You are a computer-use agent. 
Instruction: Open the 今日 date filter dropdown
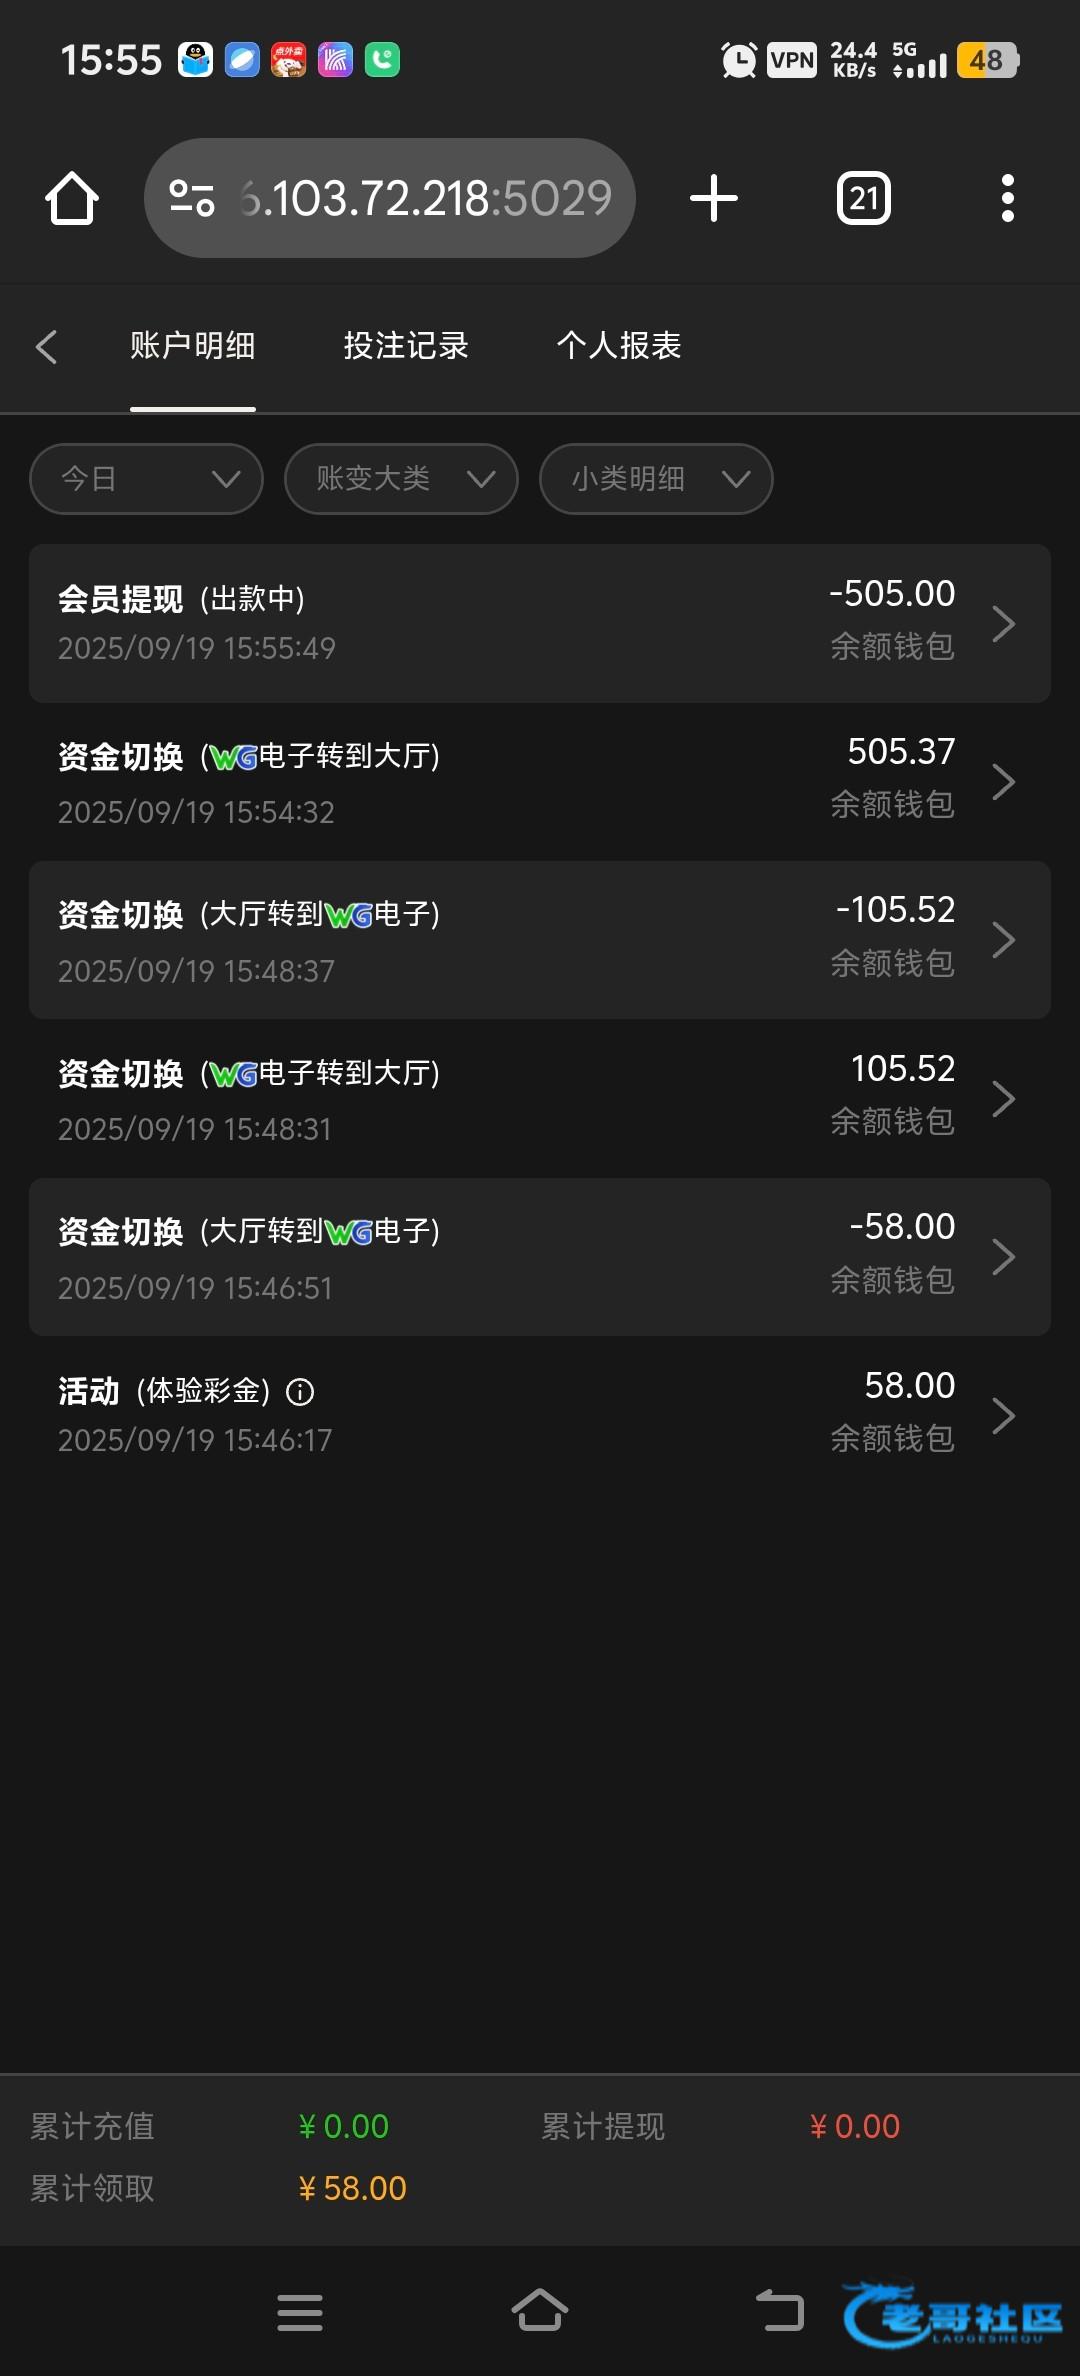146,479
